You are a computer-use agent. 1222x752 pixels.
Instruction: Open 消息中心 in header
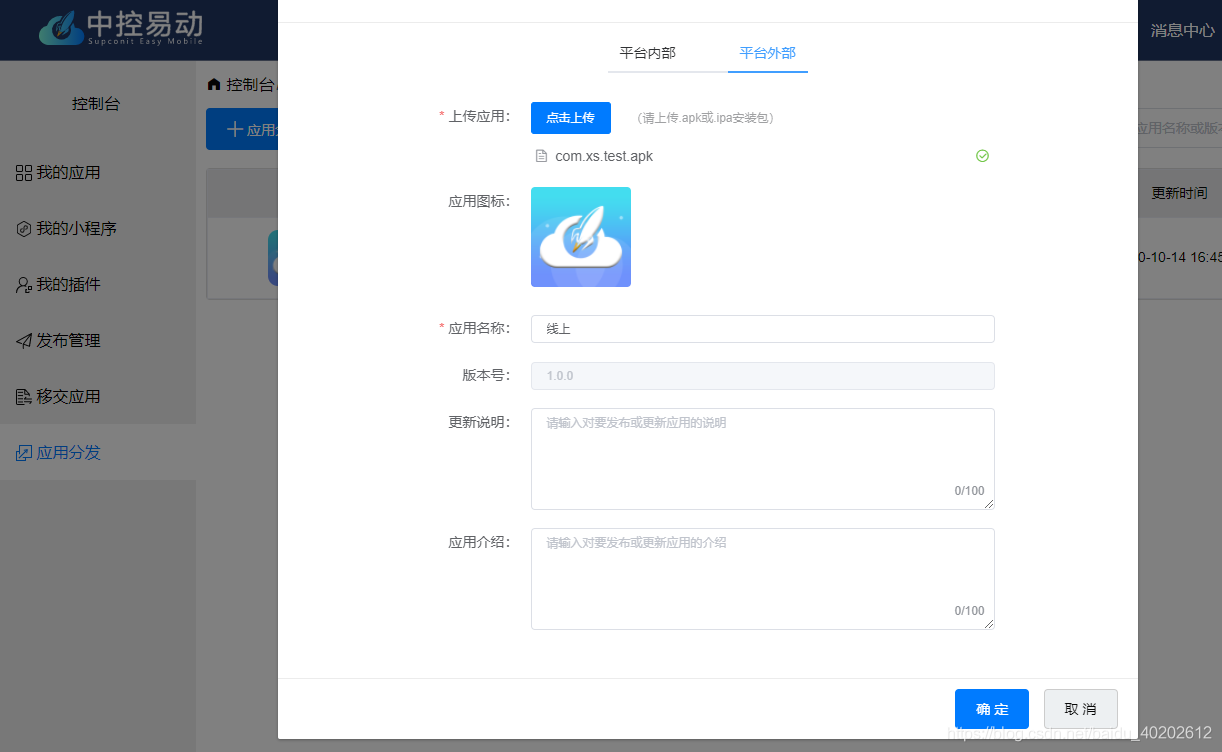(x=1183, y=30)
